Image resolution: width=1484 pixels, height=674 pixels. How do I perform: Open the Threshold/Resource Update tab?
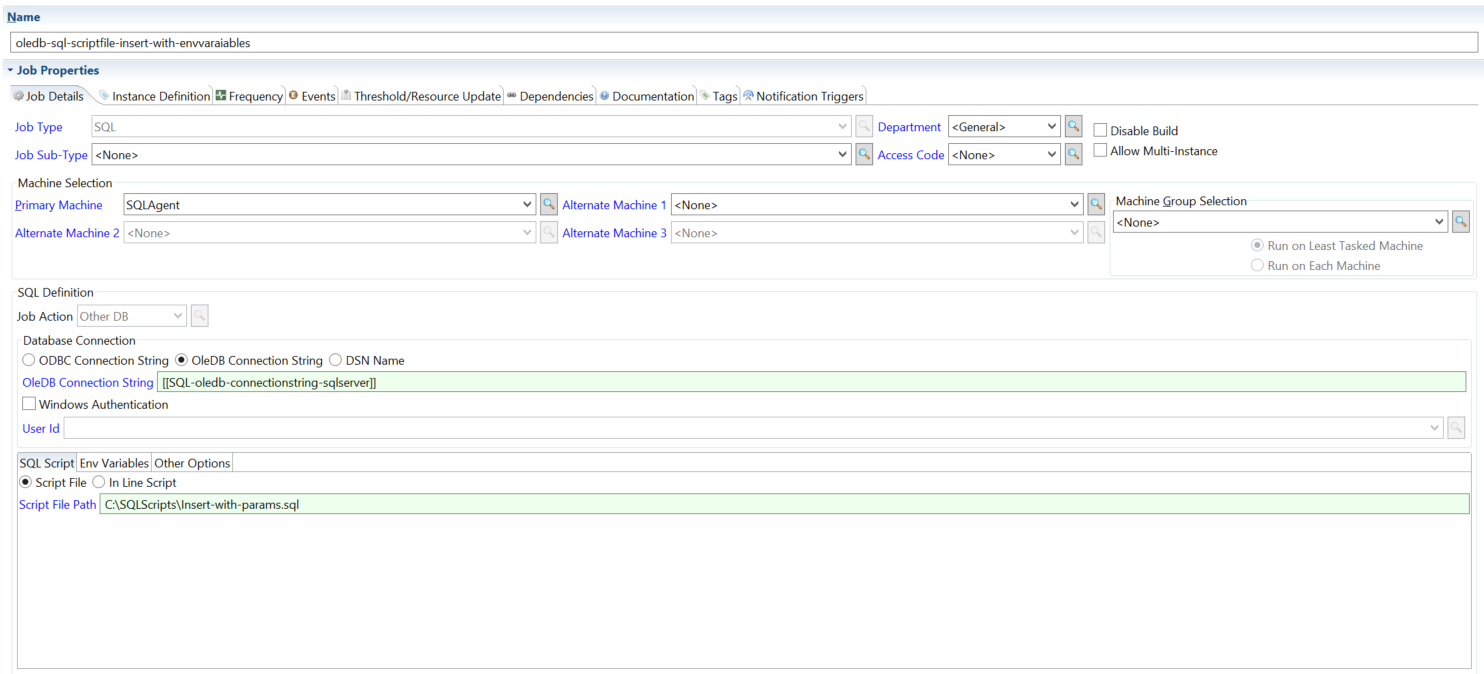(421, 96)
